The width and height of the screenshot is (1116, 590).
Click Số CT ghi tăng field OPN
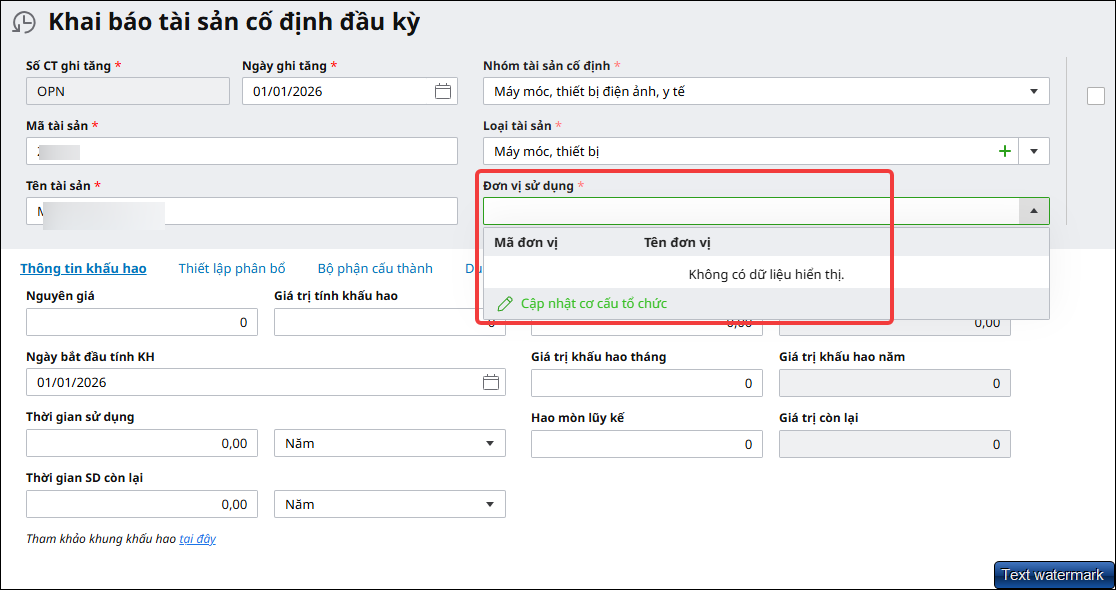click(x=128, y=91)
